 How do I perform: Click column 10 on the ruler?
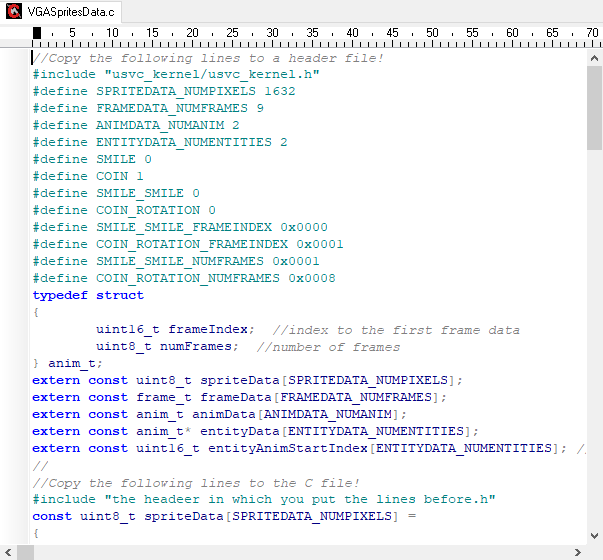[x=112, y=33]
